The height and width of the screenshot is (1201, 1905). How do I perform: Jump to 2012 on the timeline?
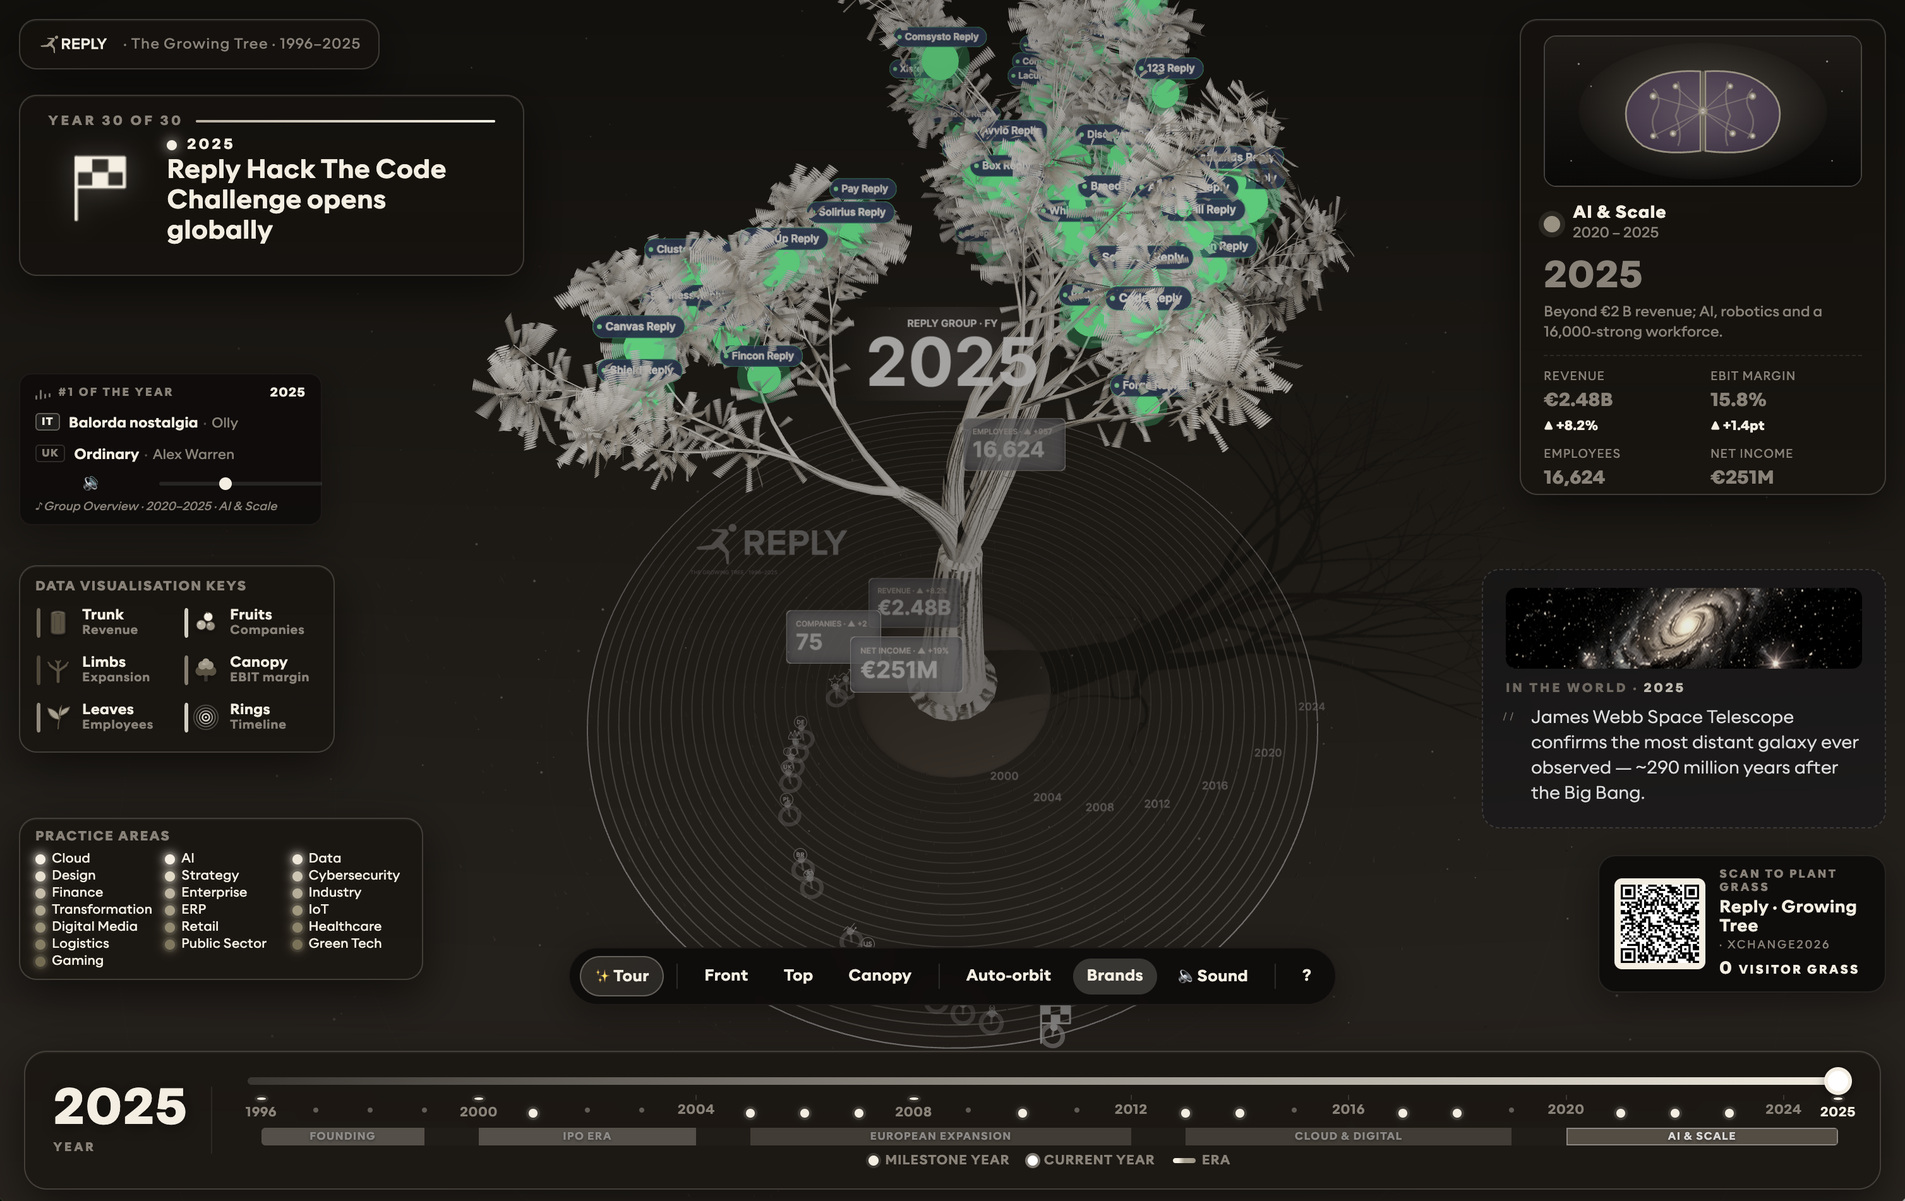pyautogui.click(x=1131, y=1109)
